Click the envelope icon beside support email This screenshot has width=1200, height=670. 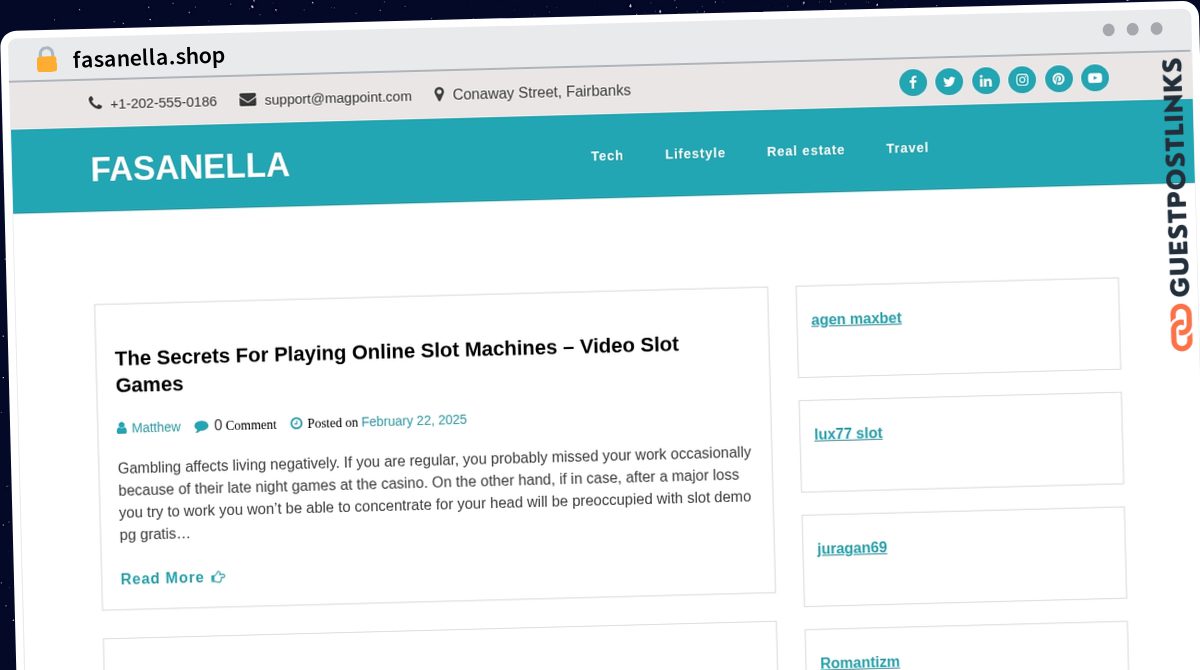[x=248, y=99]
